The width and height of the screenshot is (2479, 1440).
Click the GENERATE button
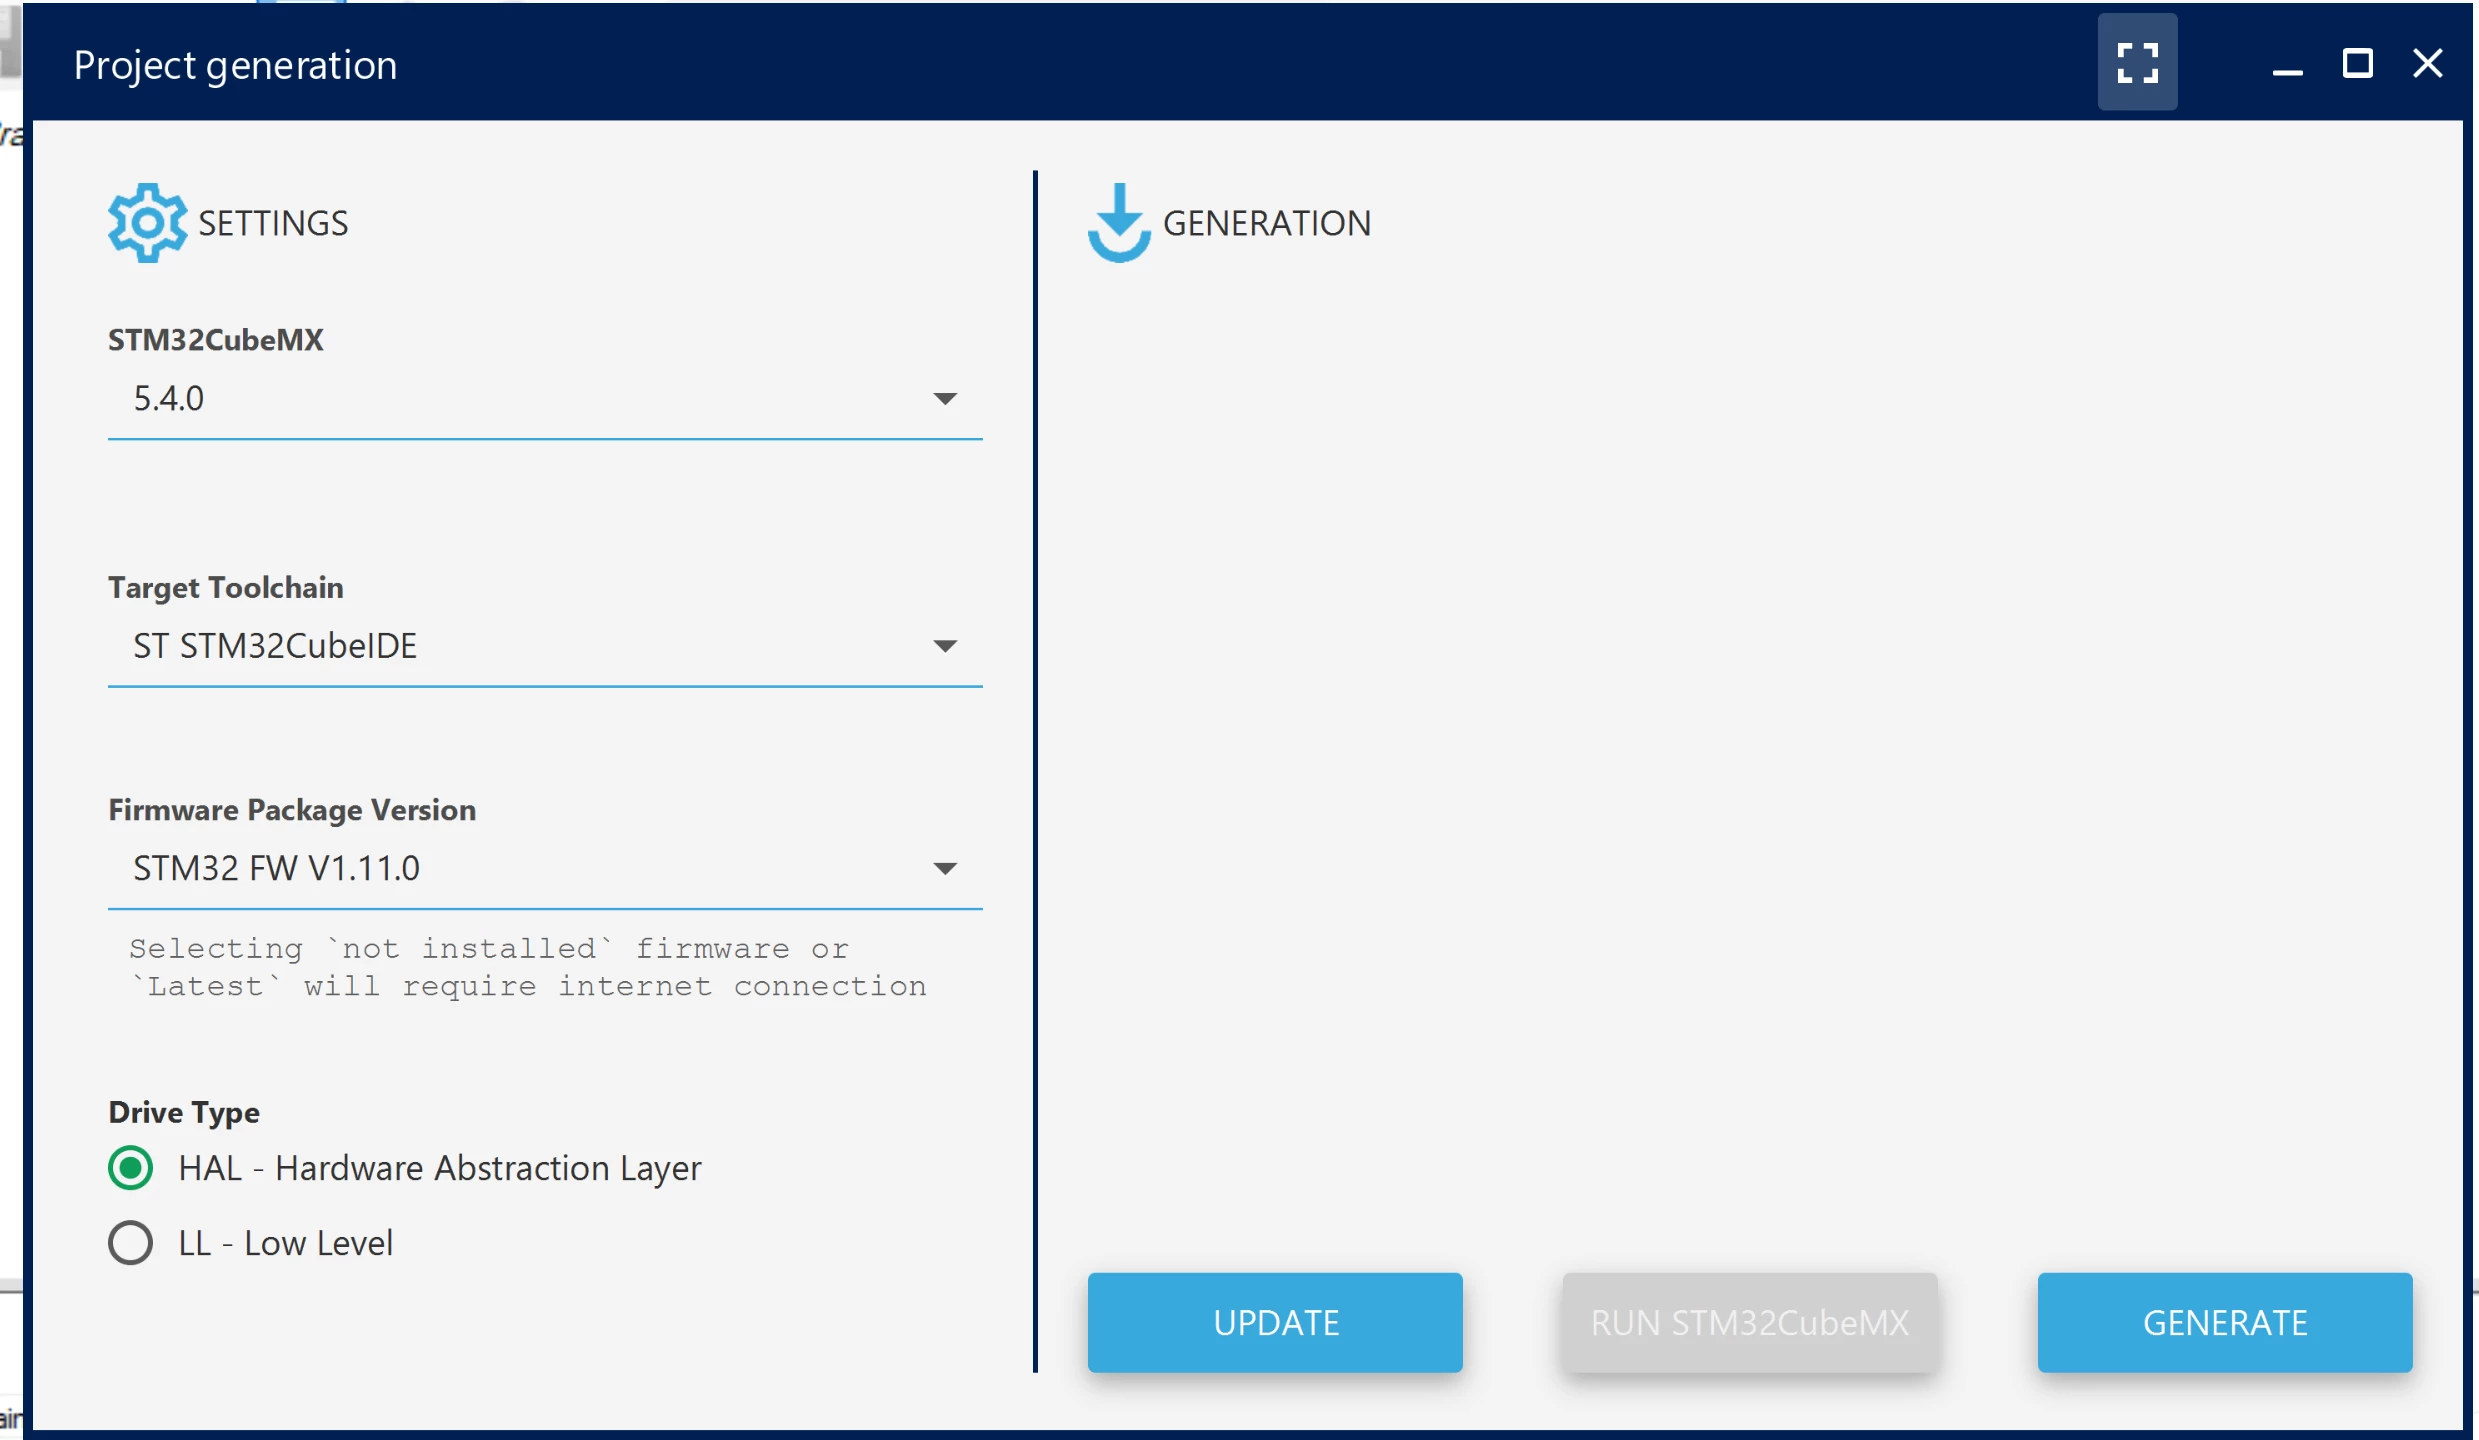2225,1322
